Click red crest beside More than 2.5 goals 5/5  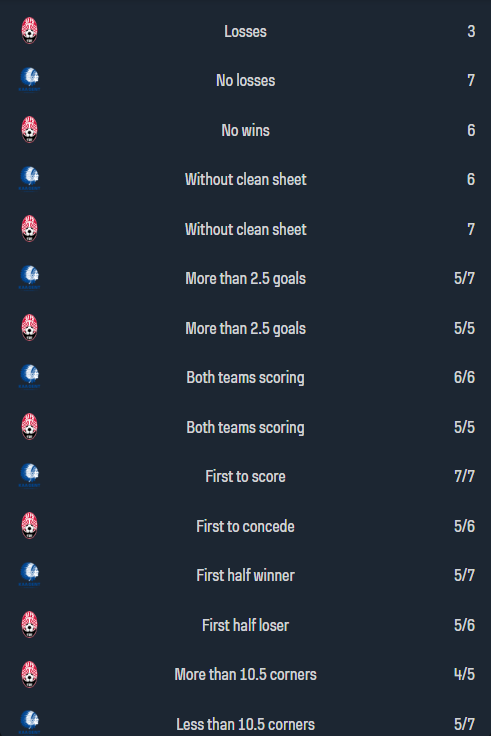pyautogui.click(x=30, y=328)
